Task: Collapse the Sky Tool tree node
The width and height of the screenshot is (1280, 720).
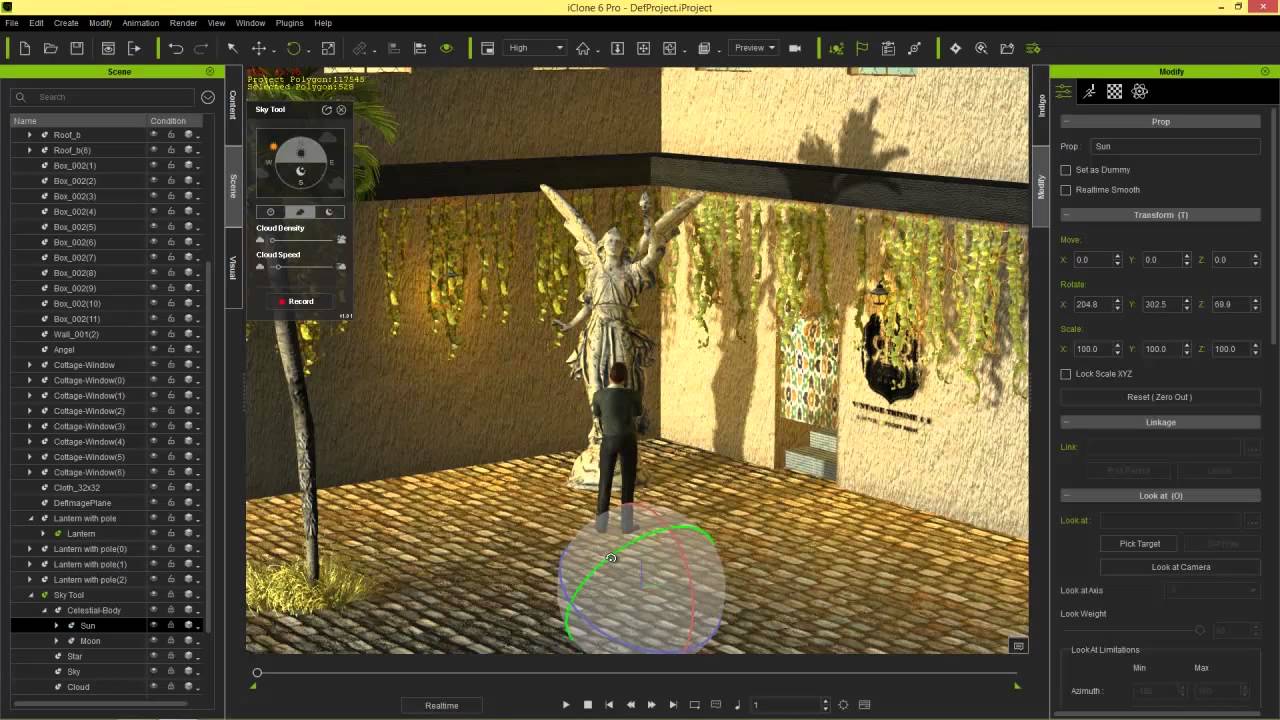Action: click(x=30, y=595)
